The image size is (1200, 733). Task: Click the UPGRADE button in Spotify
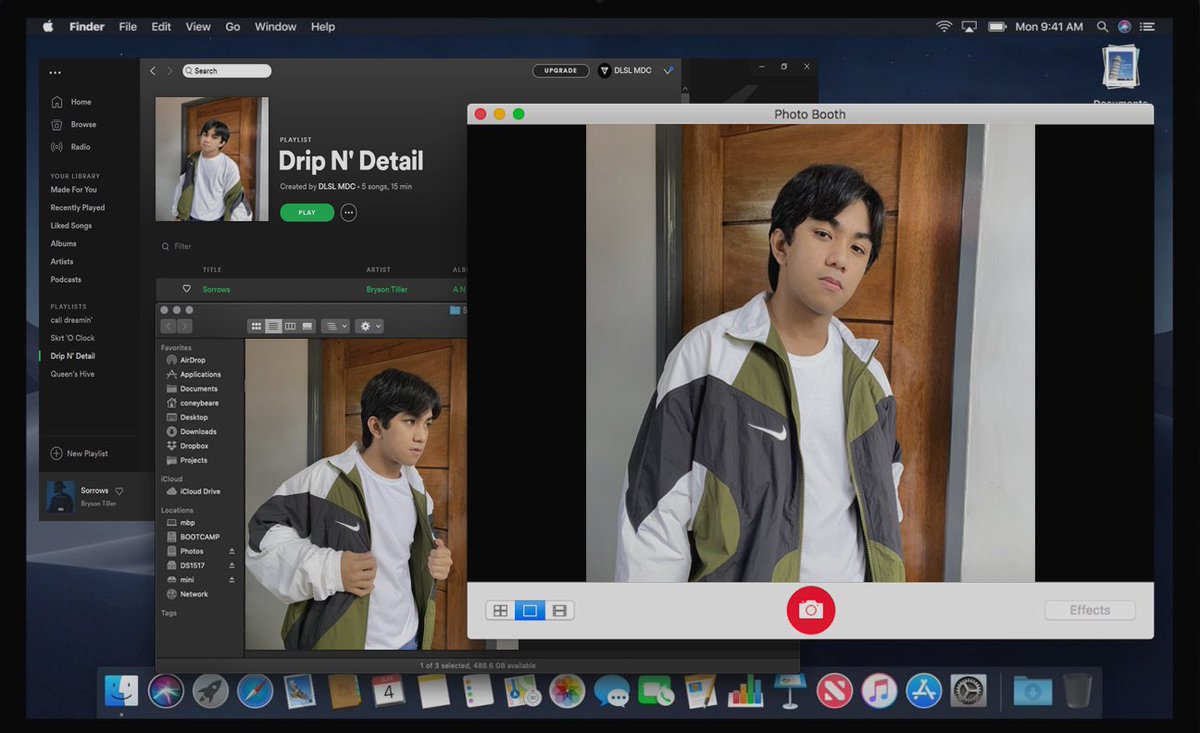coord(561,71)
